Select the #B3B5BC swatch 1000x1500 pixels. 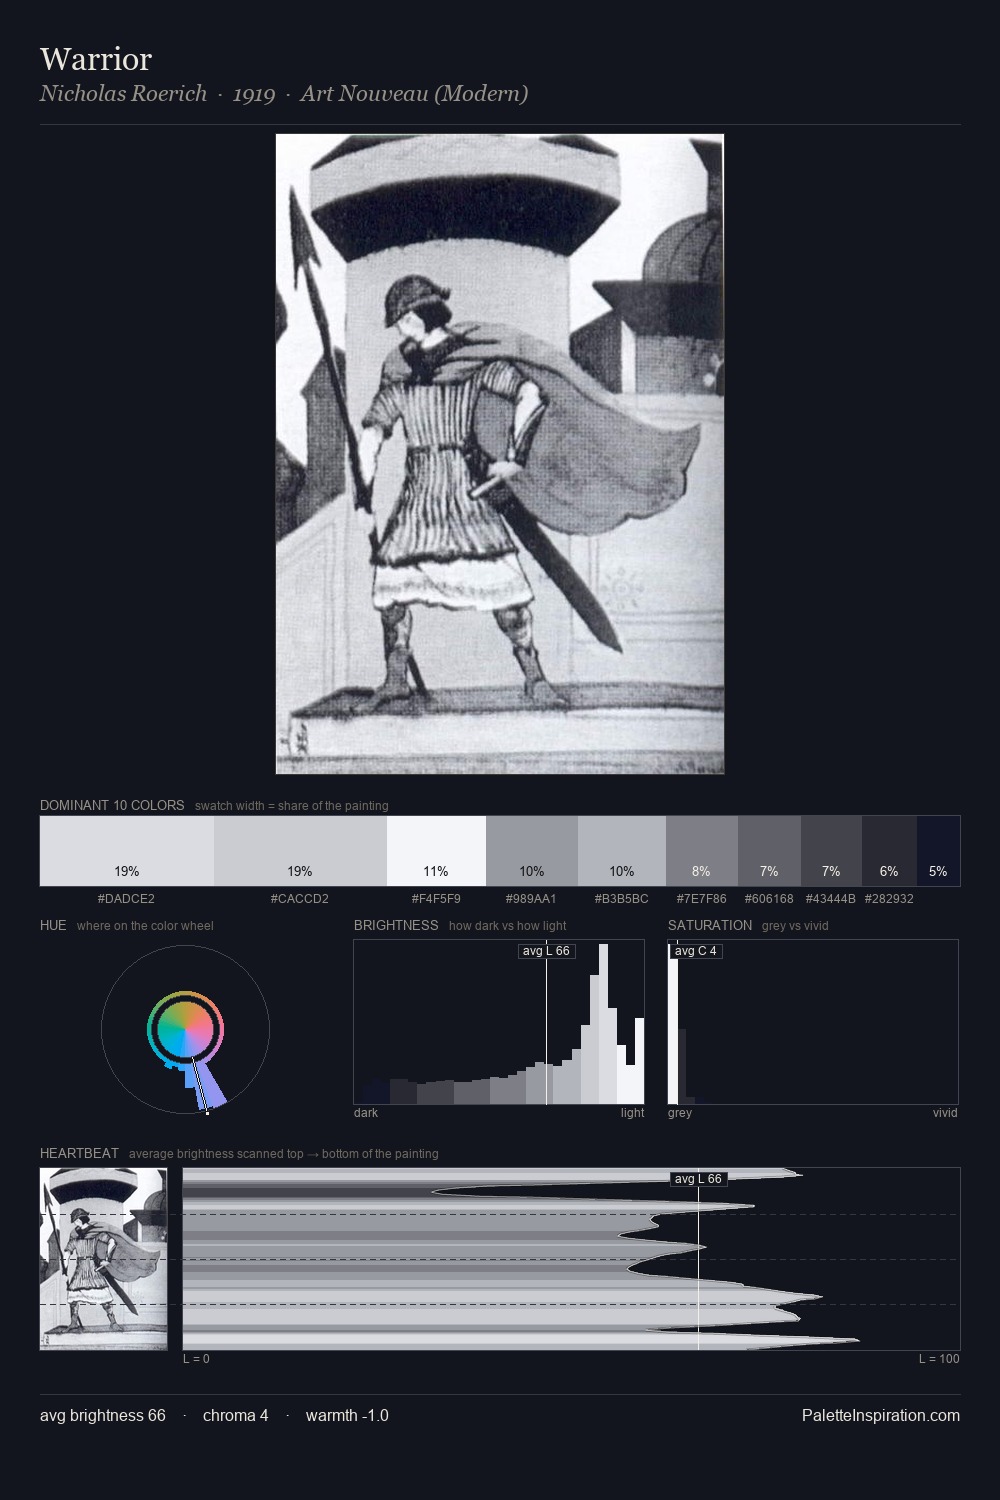point(622,851)
